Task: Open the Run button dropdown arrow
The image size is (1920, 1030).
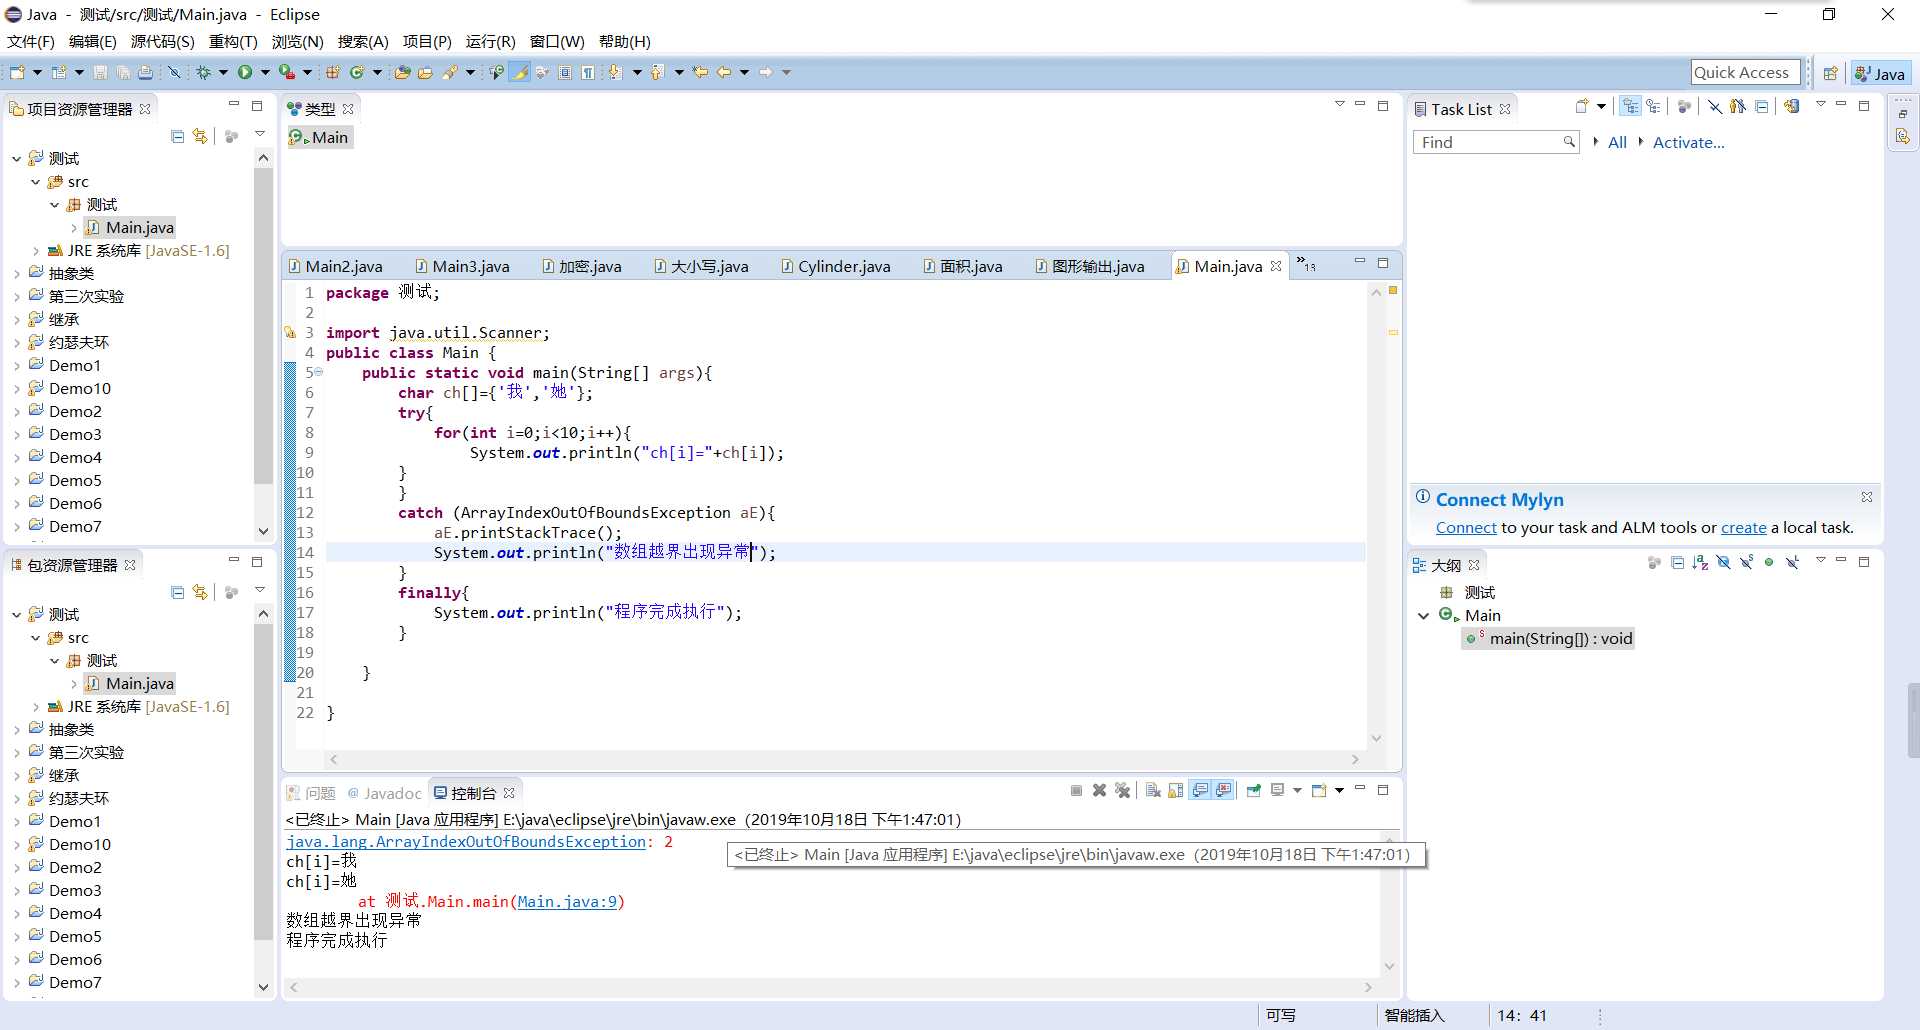Action: pos(265,72)
